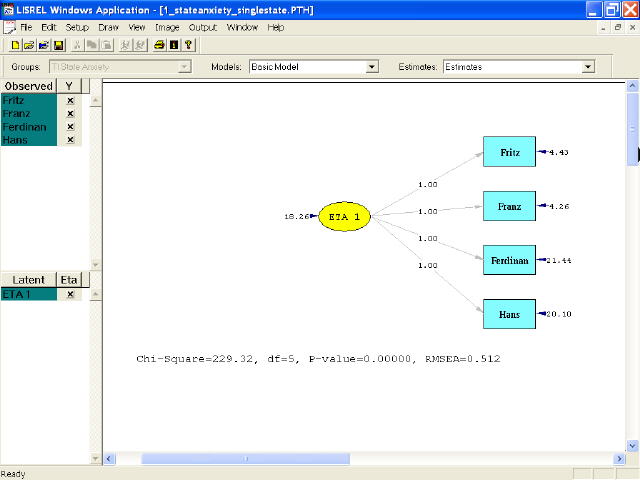Toggle the Y checkbox for Ferdinan

[x=70, y=127]
